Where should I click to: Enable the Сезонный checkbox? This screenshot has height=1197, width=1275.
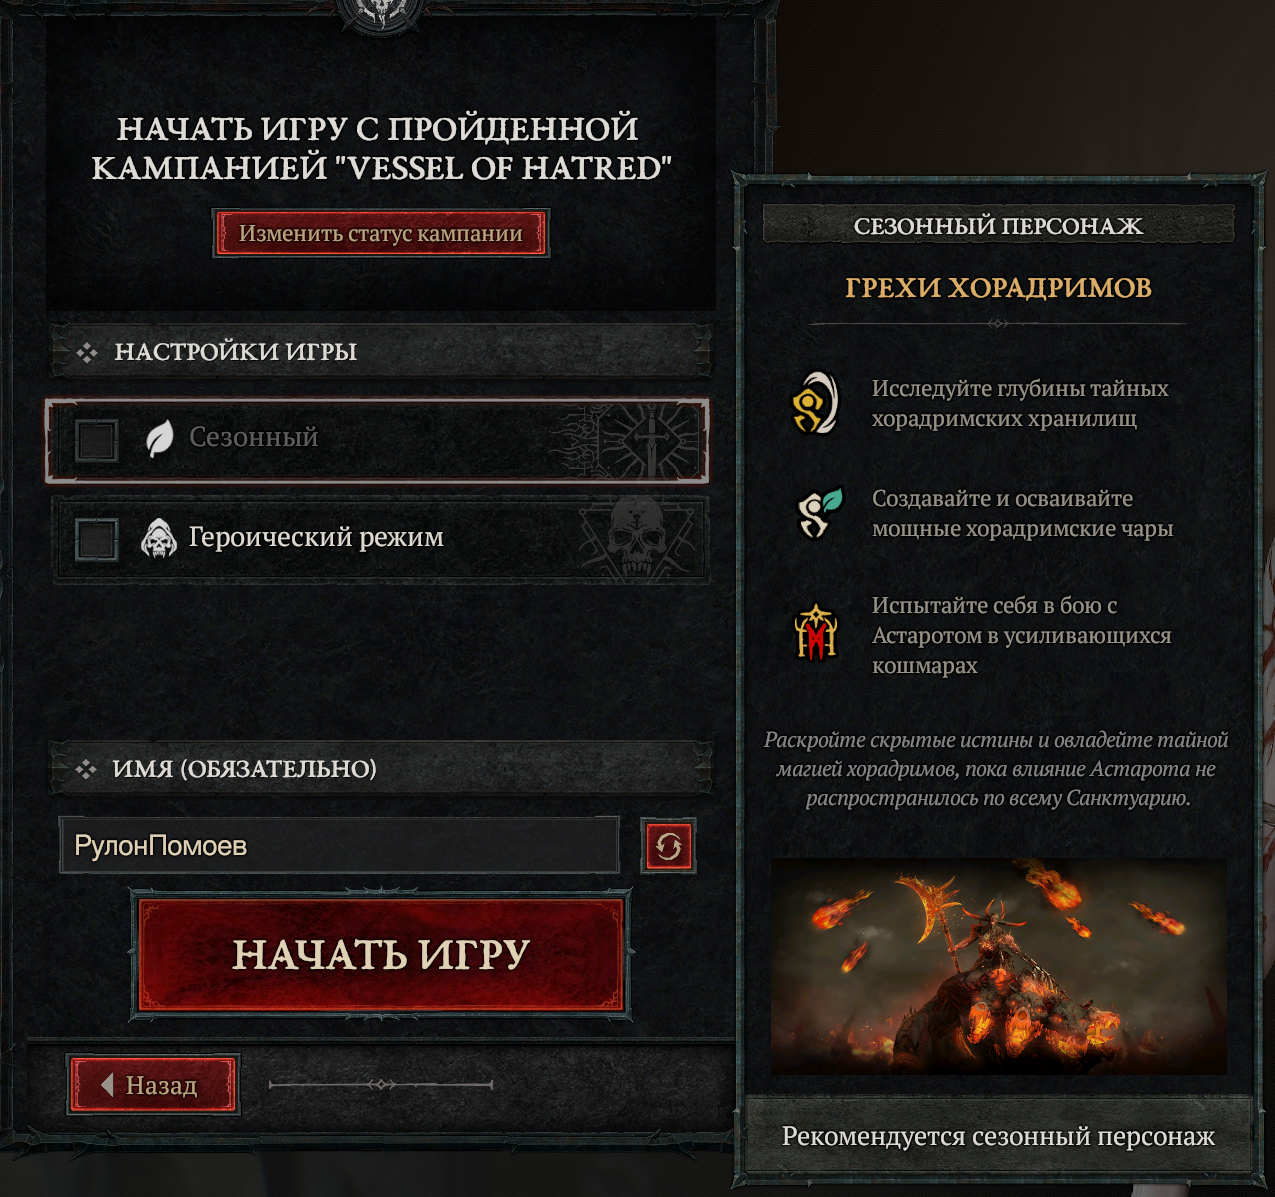point(97,439)
